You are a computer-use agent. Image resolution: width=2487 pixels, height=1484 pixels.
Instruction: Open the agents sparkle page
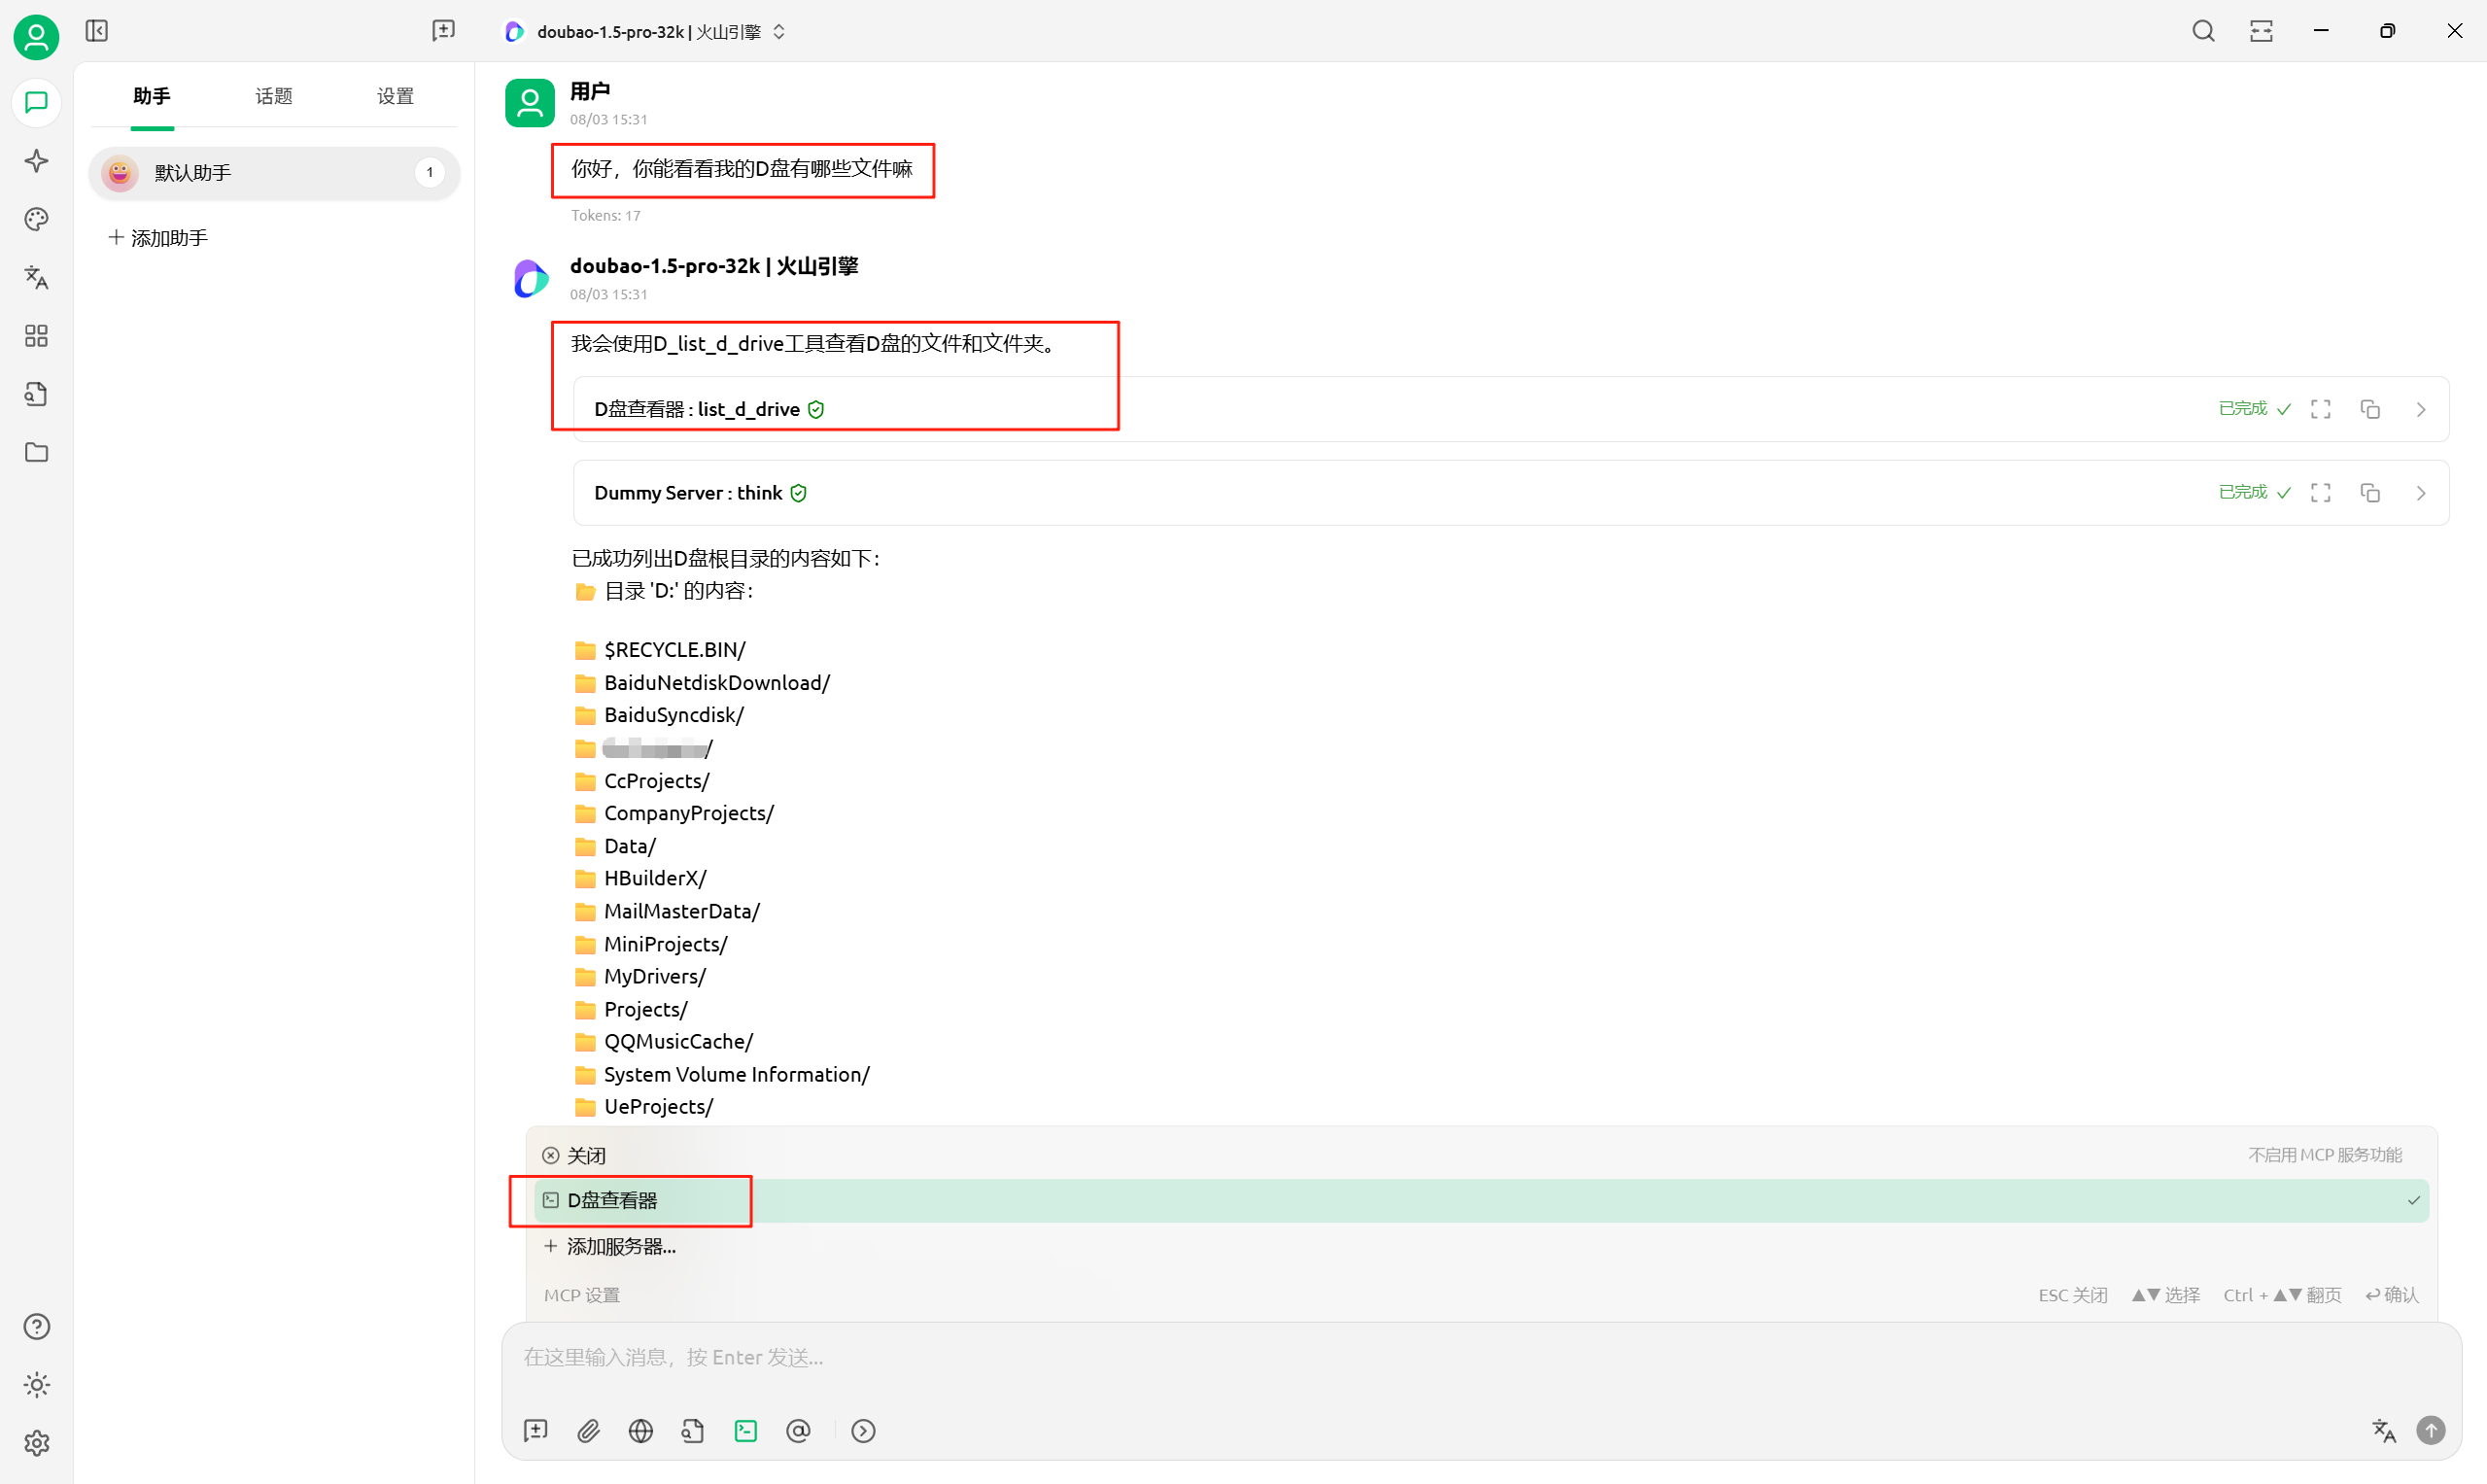tap(36, 161)
